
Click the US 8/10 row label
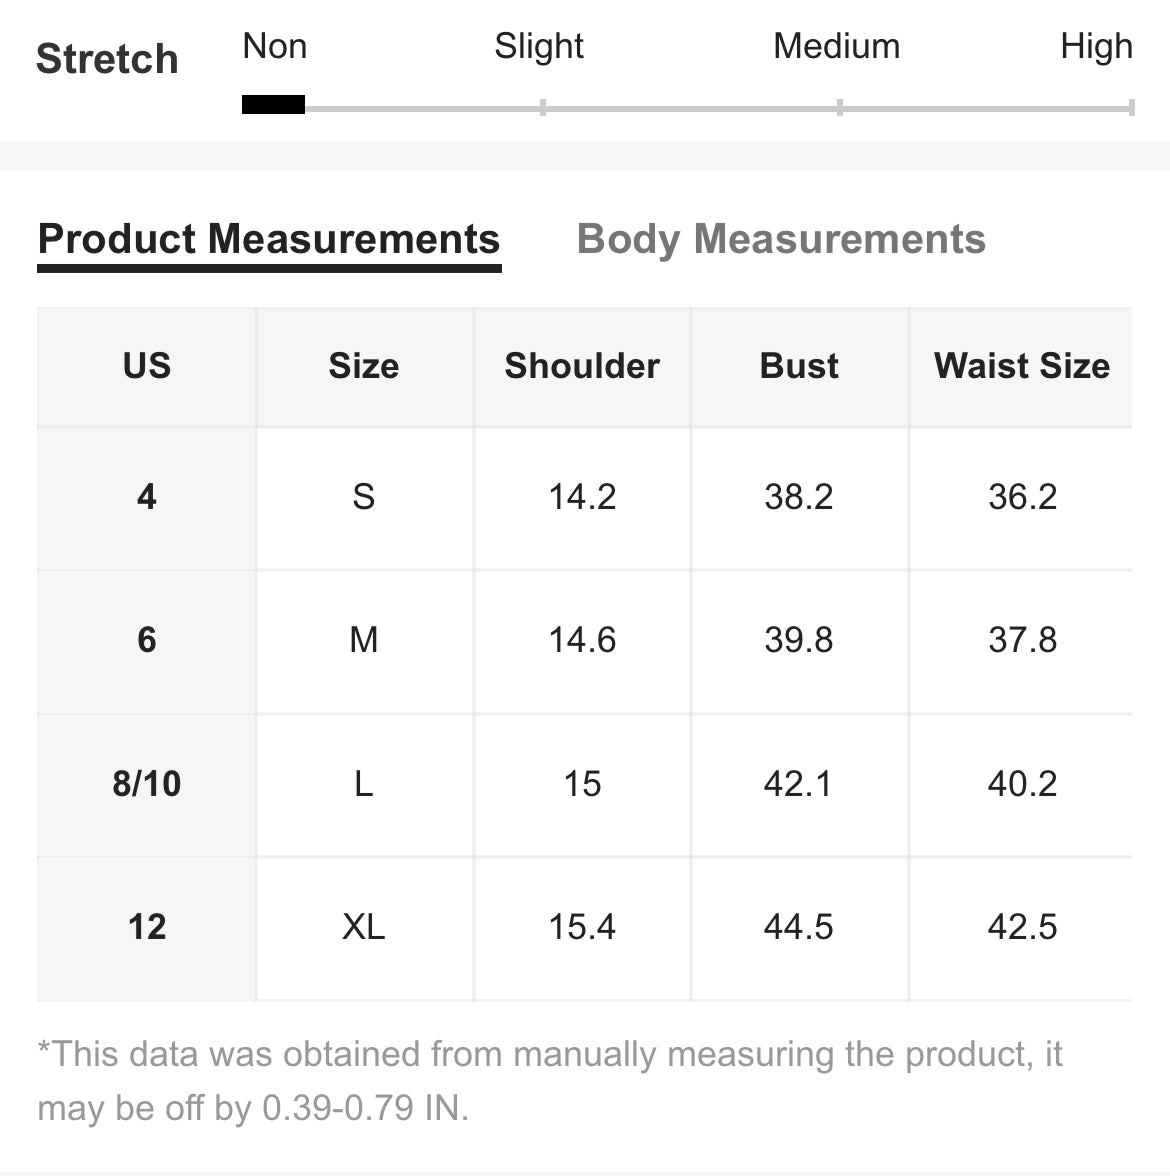[147, 784]
